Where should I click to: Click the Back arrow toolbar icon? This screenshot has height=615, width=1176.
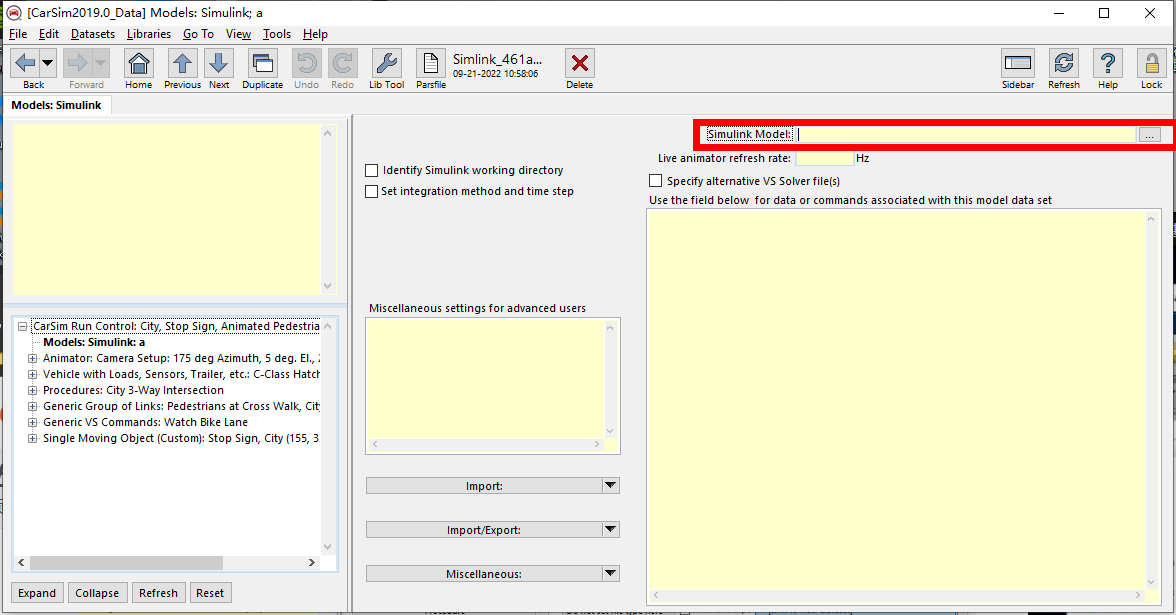[x=25, y=63]
